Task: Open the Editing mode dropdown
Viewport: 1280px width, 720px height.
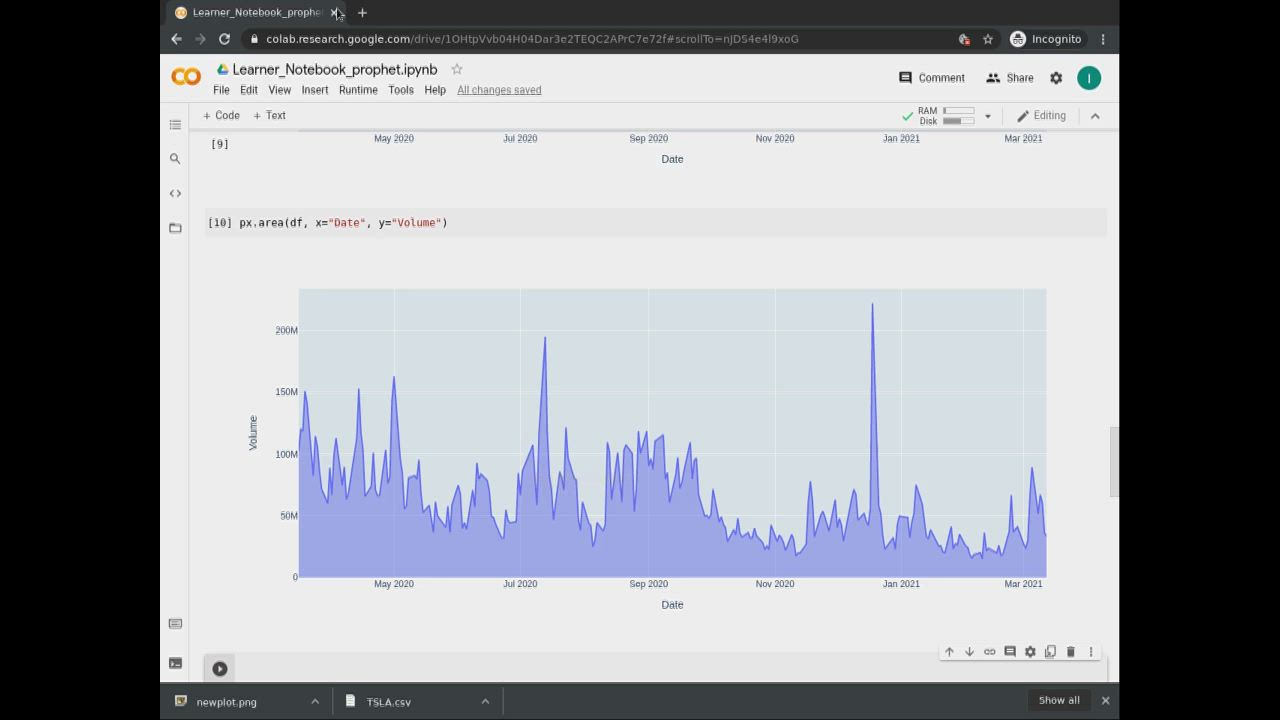Action: click(1041, 116)
